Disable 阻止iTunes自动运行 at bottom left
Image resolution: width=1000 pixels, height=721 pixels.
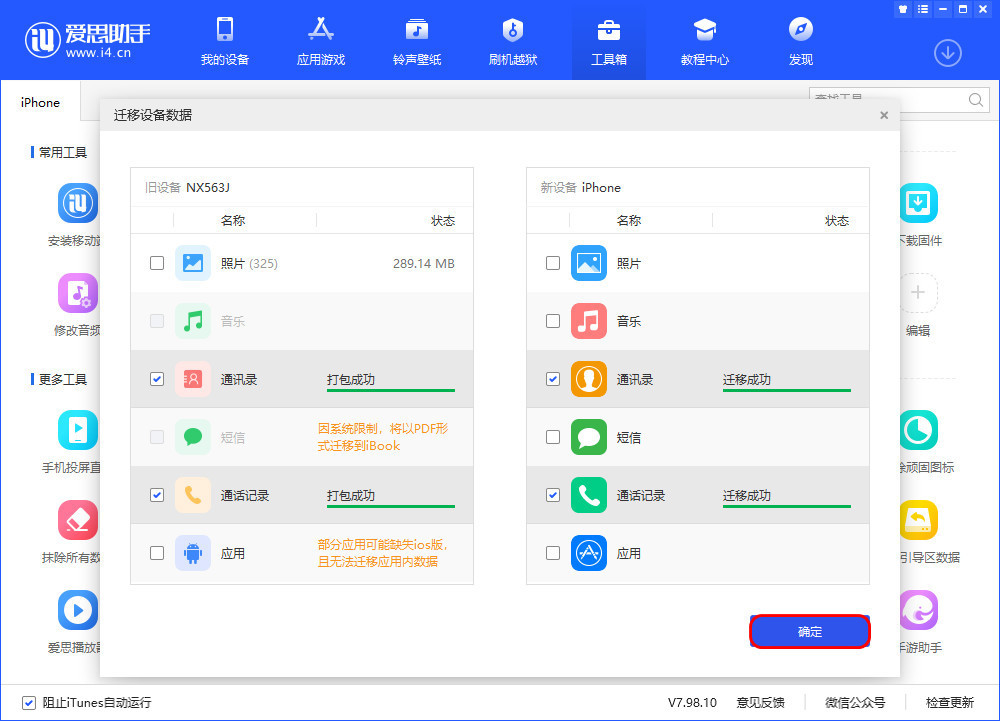[x=28, y=703]
